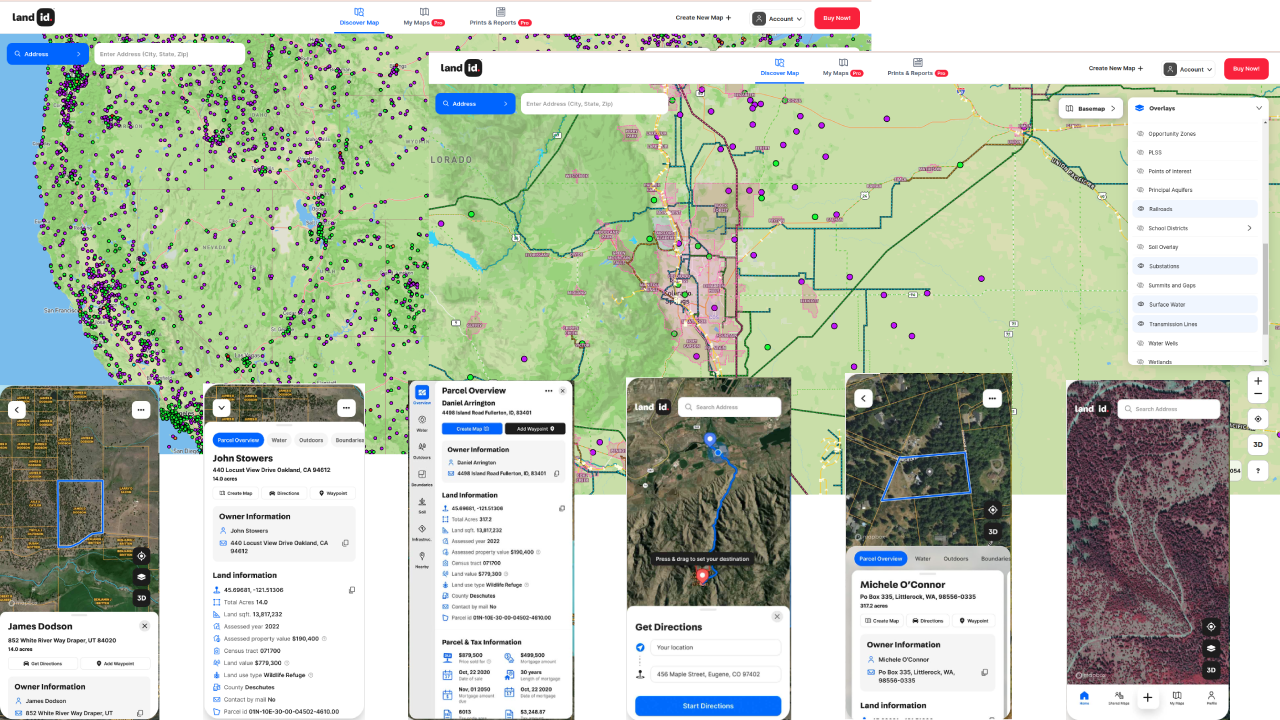Select Water tab in Michele O'Connor panel
Image resolution: width=1280 pixels, height=720 pixels.
[x=922, y=559]
